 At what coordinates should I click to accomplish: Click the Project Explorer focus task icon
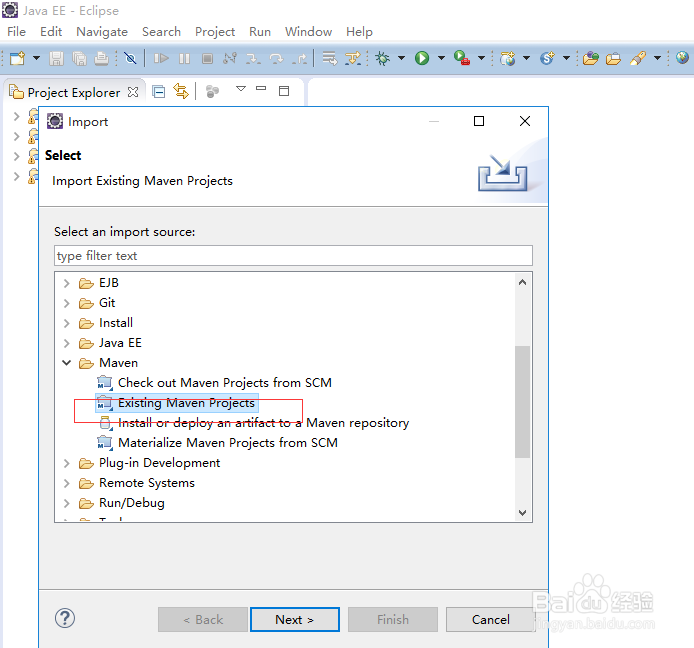(212, 92)
